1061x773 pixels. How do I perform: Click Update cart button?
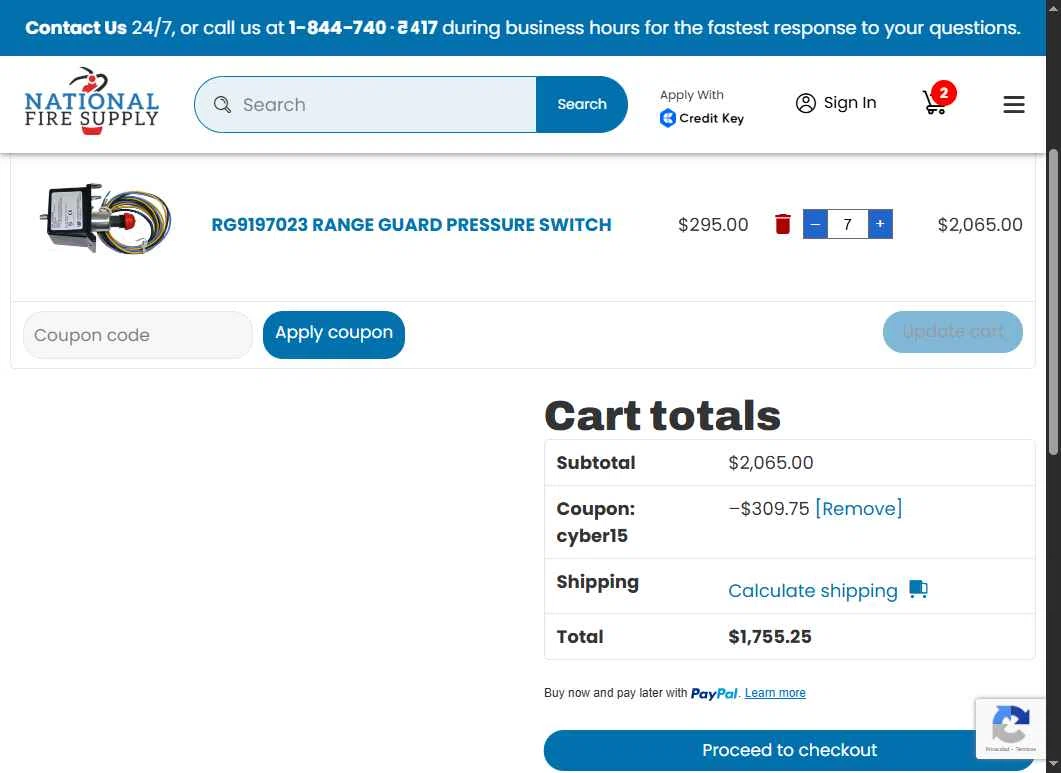952,332
